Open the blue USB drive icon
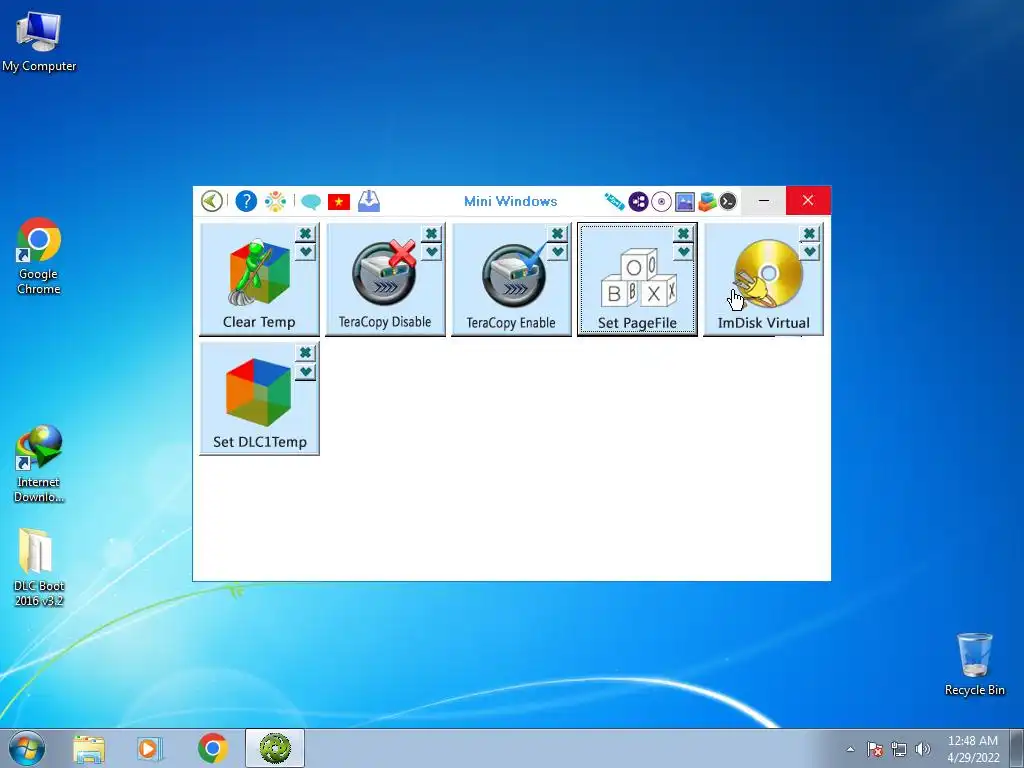Viewport: 1024px width, 768px height. pyautogui.click(x=614, y=201)
